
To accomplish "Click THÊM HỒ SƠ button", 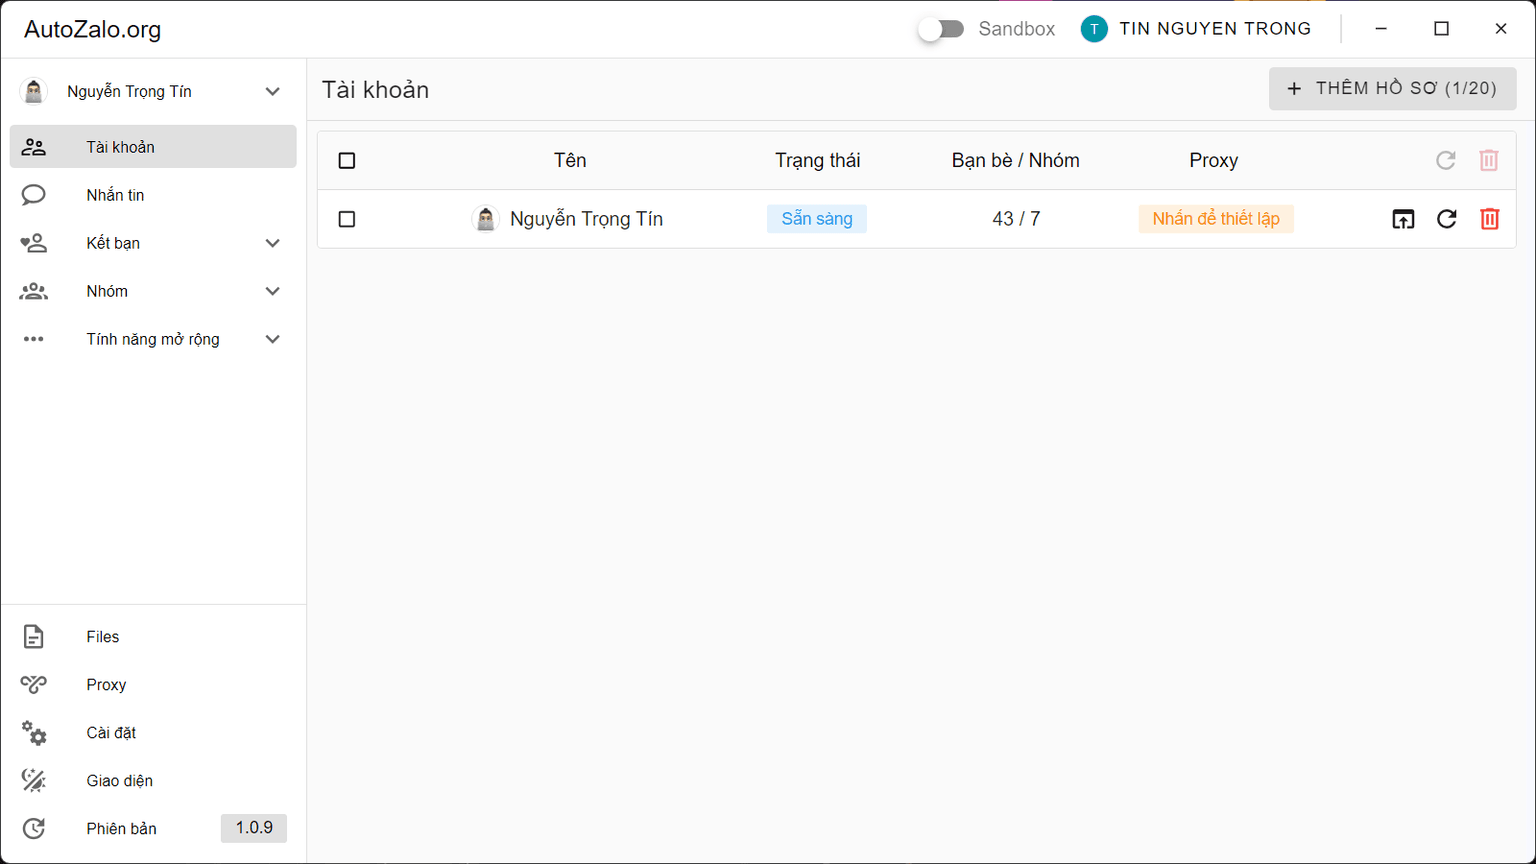I will pyautogui.click(x=1392, y=89).
